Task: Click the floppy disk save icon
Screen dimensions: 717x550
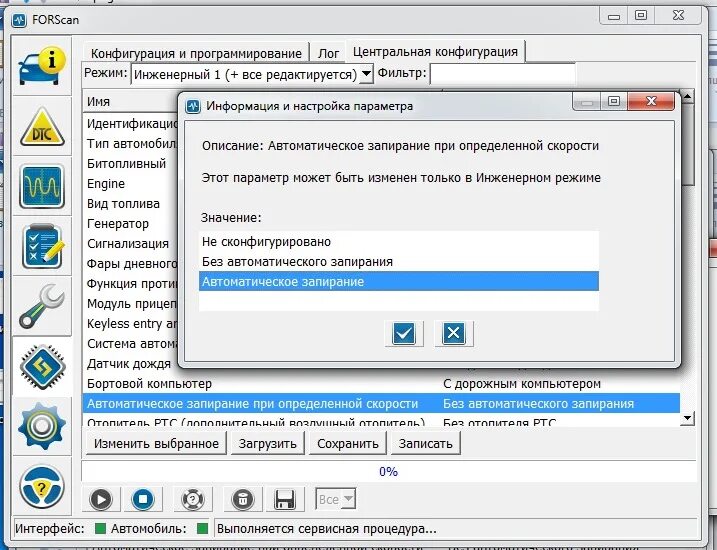Action: click(284, 499)
